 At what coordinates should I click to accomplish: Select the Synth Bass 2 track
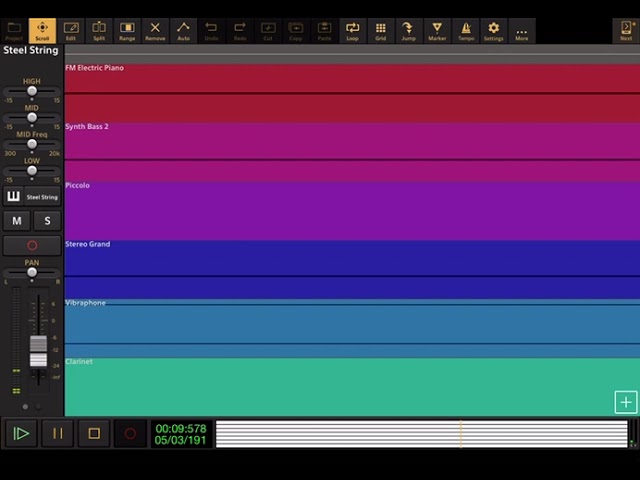click(352, 152)
